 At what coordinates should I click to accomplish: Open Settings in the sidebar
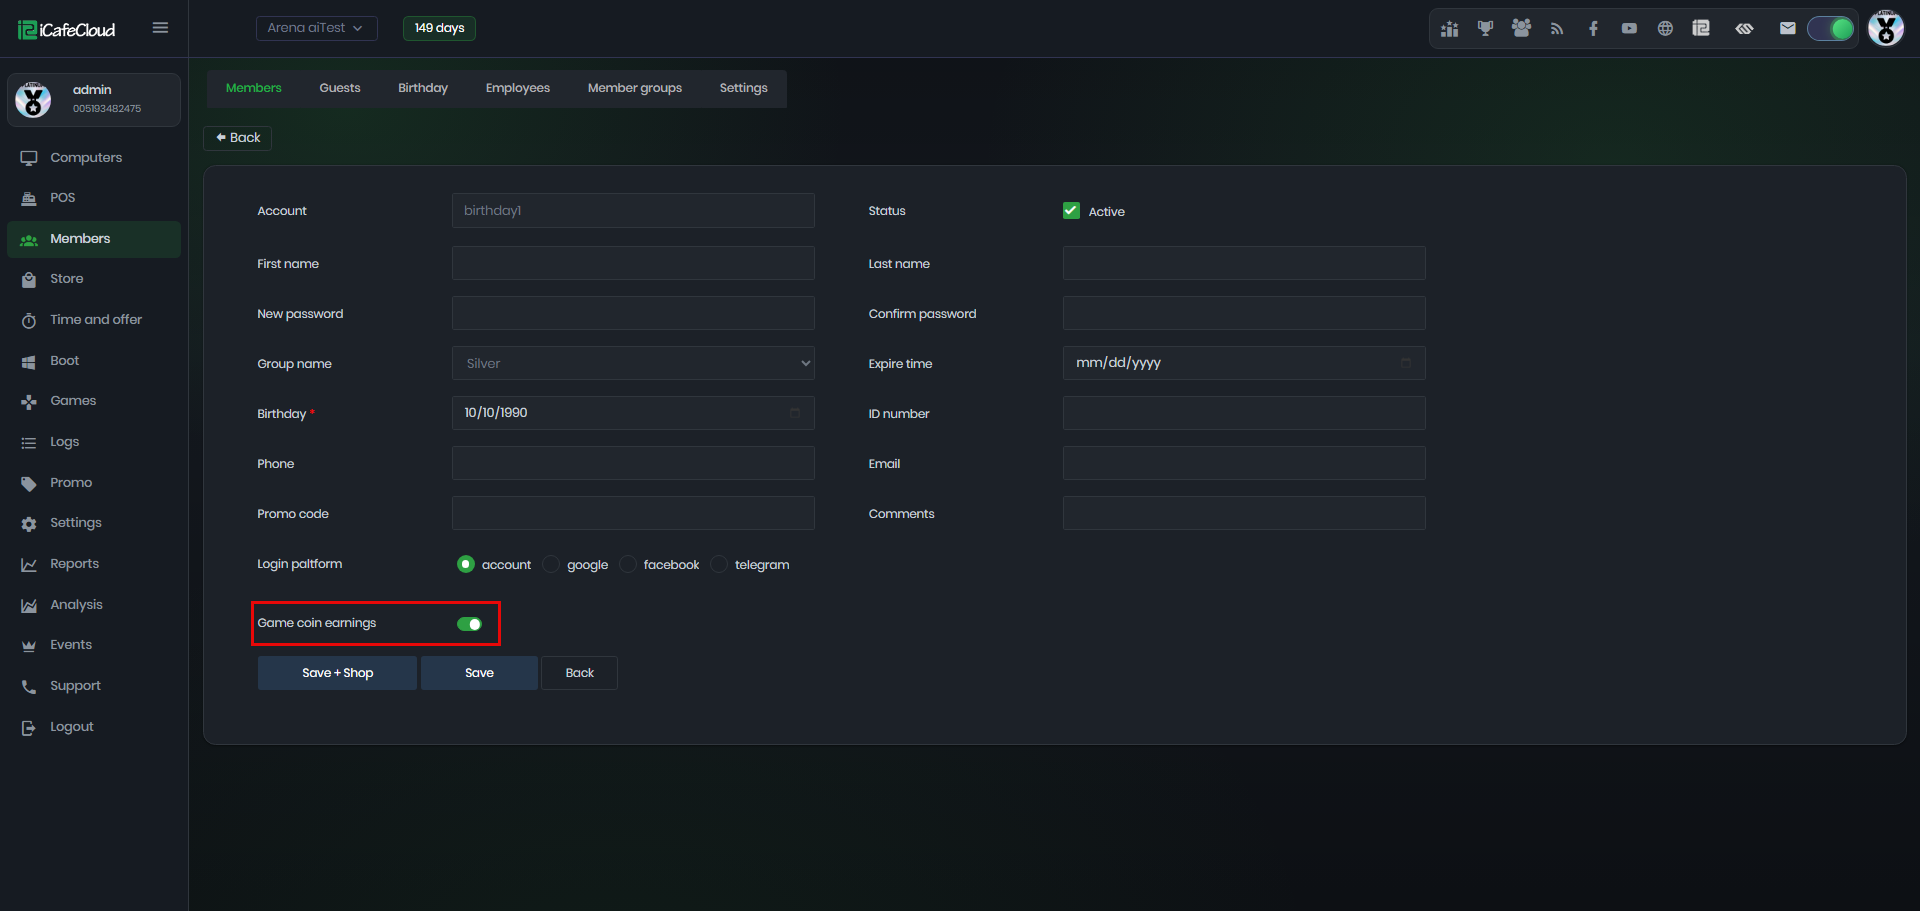(94, 523)
